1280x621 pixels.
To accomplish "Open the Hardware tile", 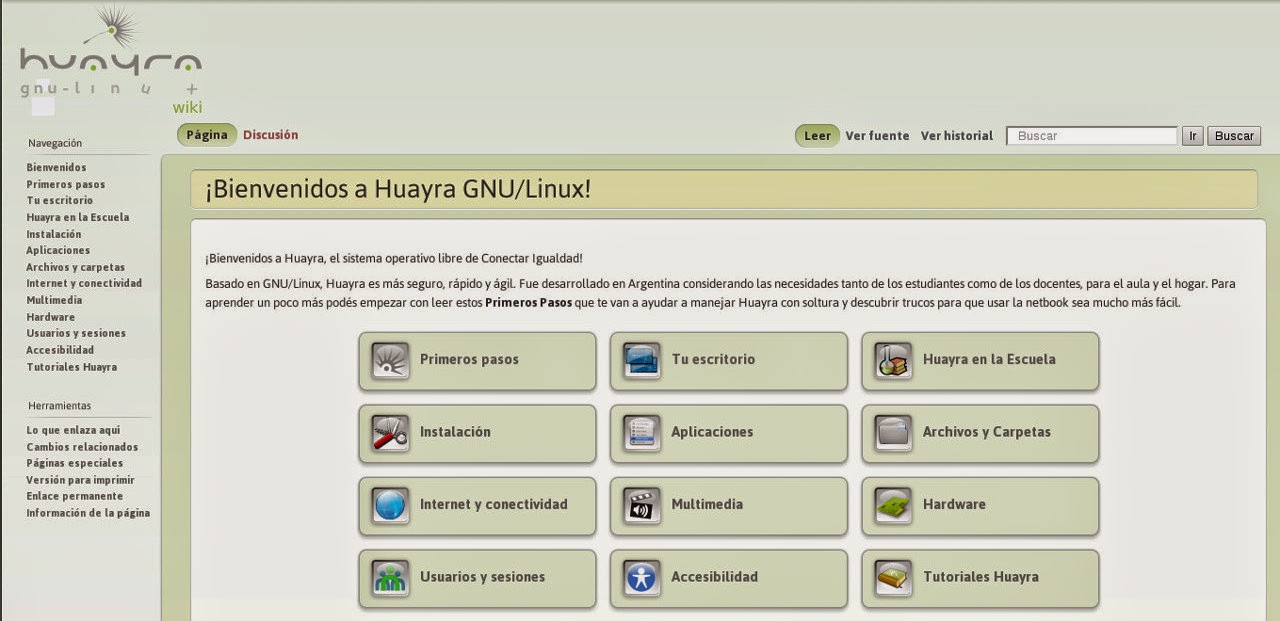I will click(x=980, y=505).
